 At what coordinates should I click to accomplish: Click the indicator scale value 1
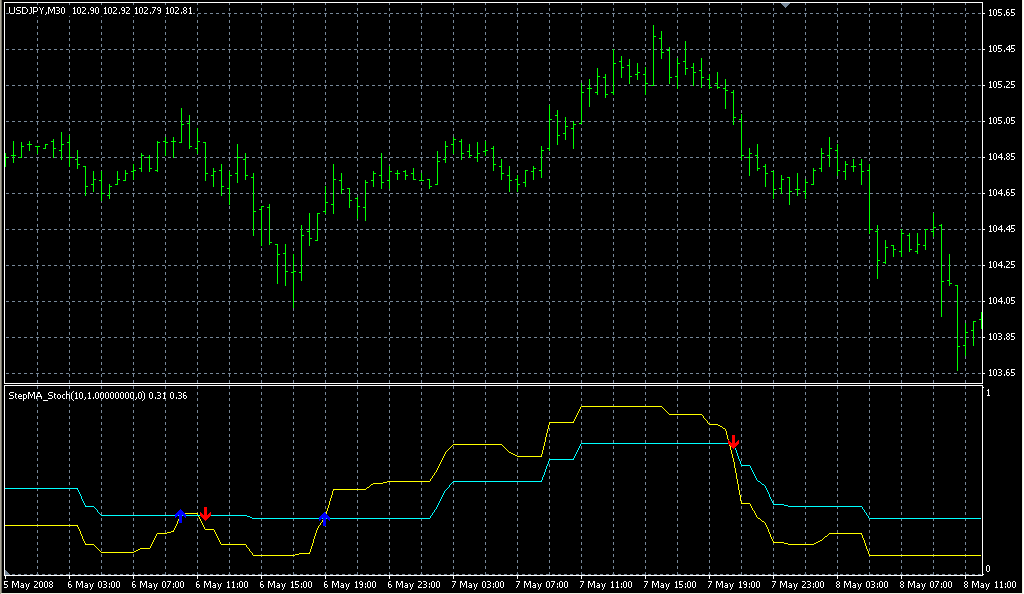click(989, 393)
